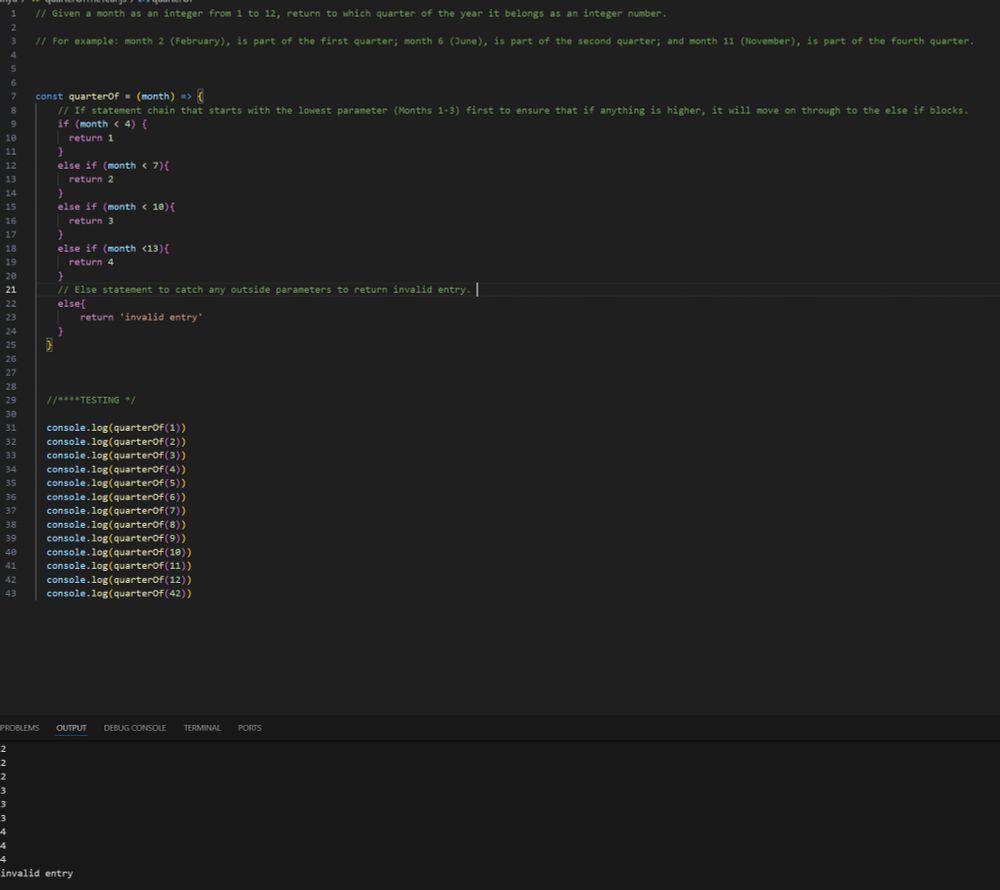This screenshot has height=890, width=1000.
Task: Open the DEBUG CONSOLE tab
Action: click(x=135, y=727)
